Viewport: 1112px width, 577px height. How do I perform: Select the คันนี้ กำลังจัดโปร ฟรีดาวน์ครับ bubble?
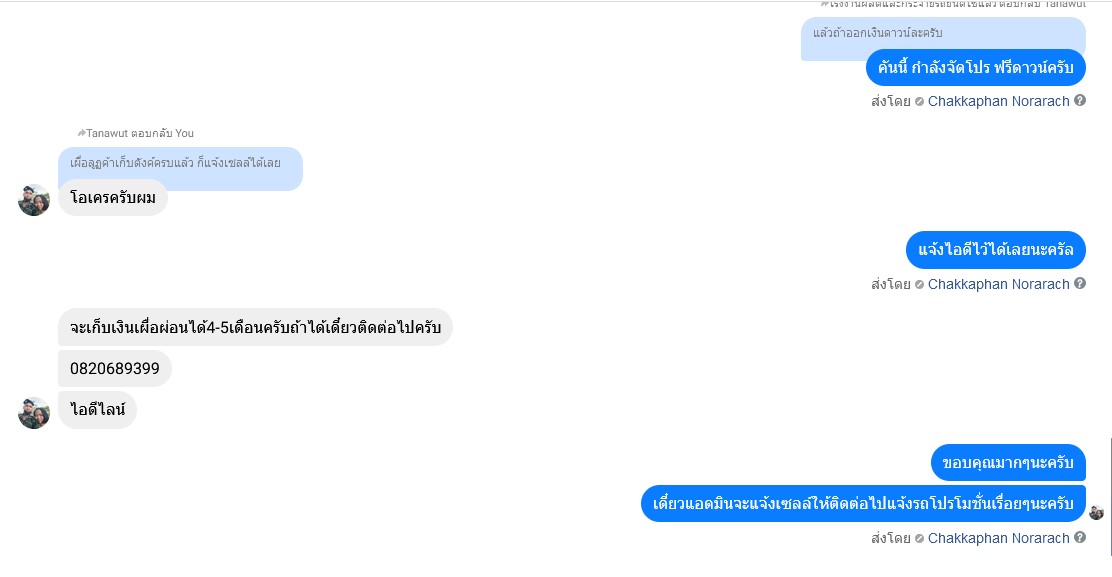(975, 68)
